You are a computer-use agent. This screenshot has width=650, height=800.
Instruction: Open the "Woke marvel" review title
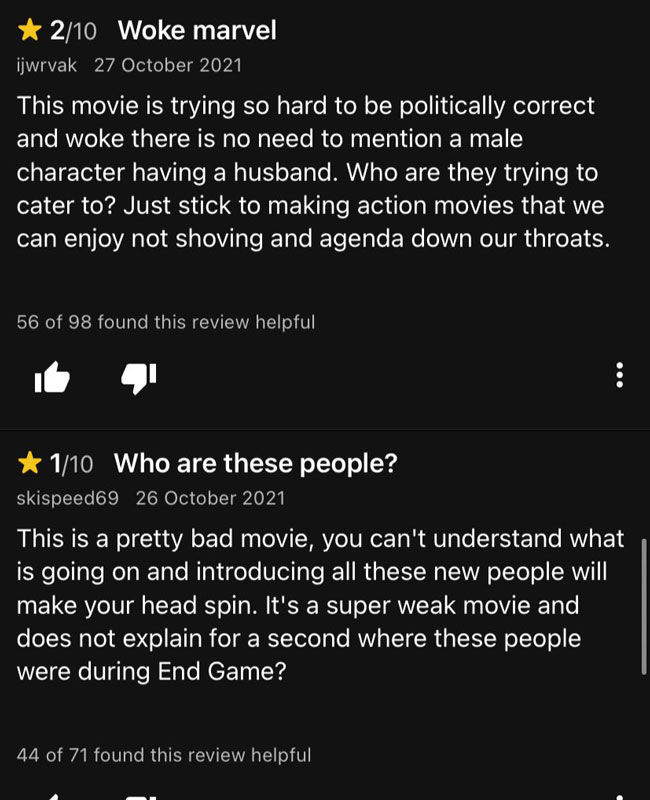197,30
